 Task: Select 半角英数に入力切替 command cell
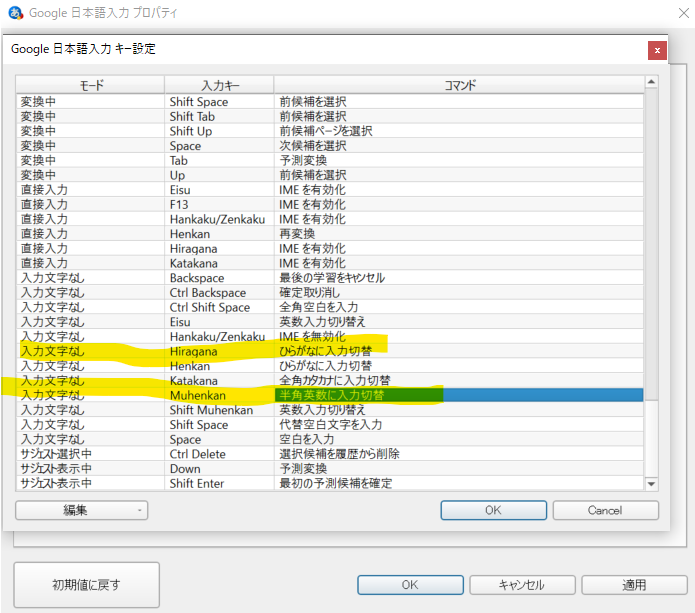point(459,395)
